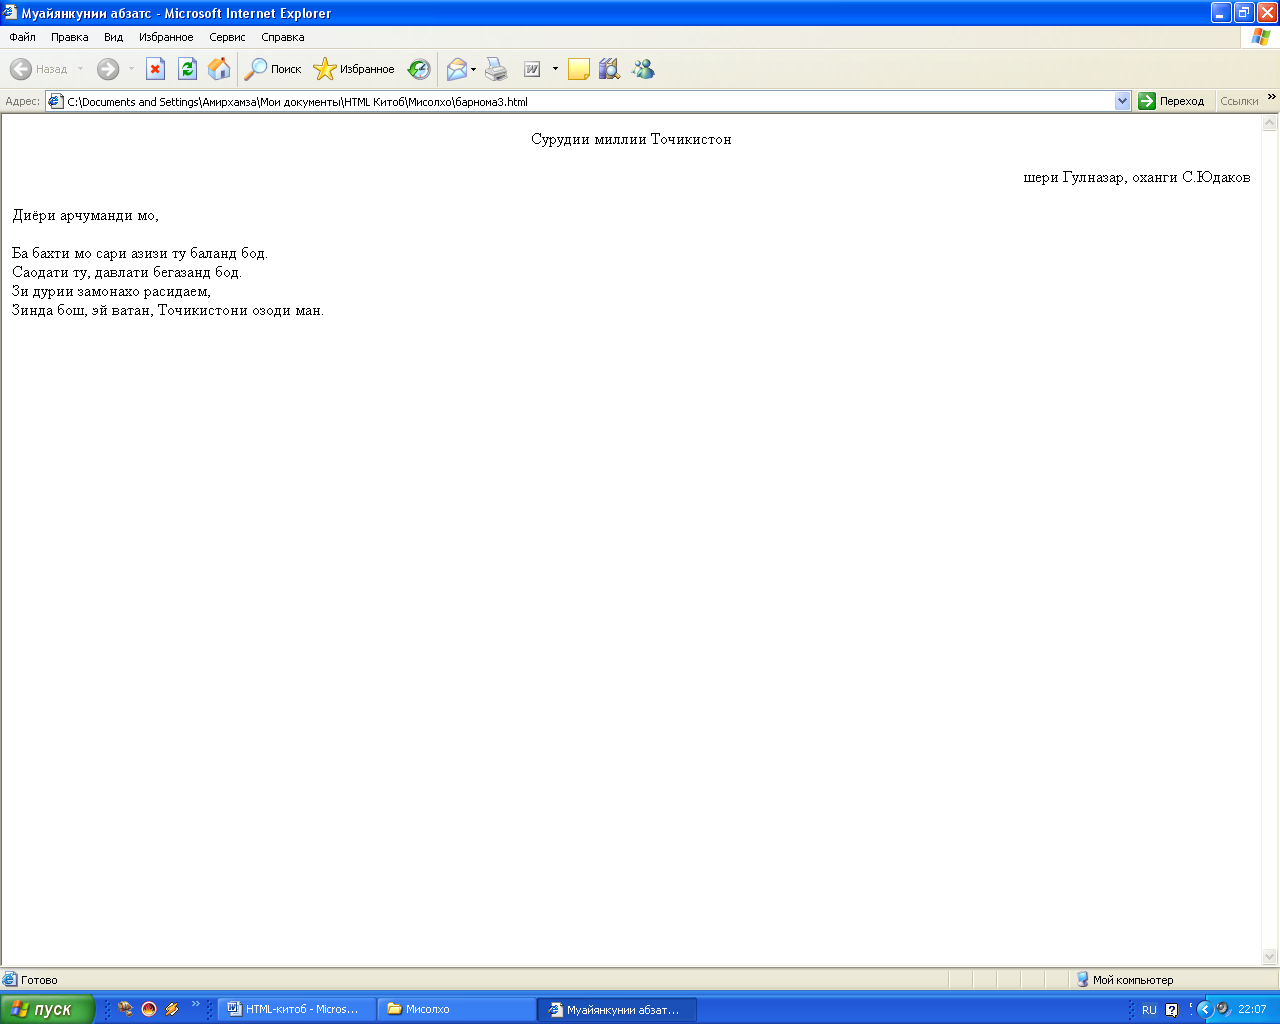Switch to the Мисолхо folder taskbar button
1280x1024 pixels.
(457, 1009)
